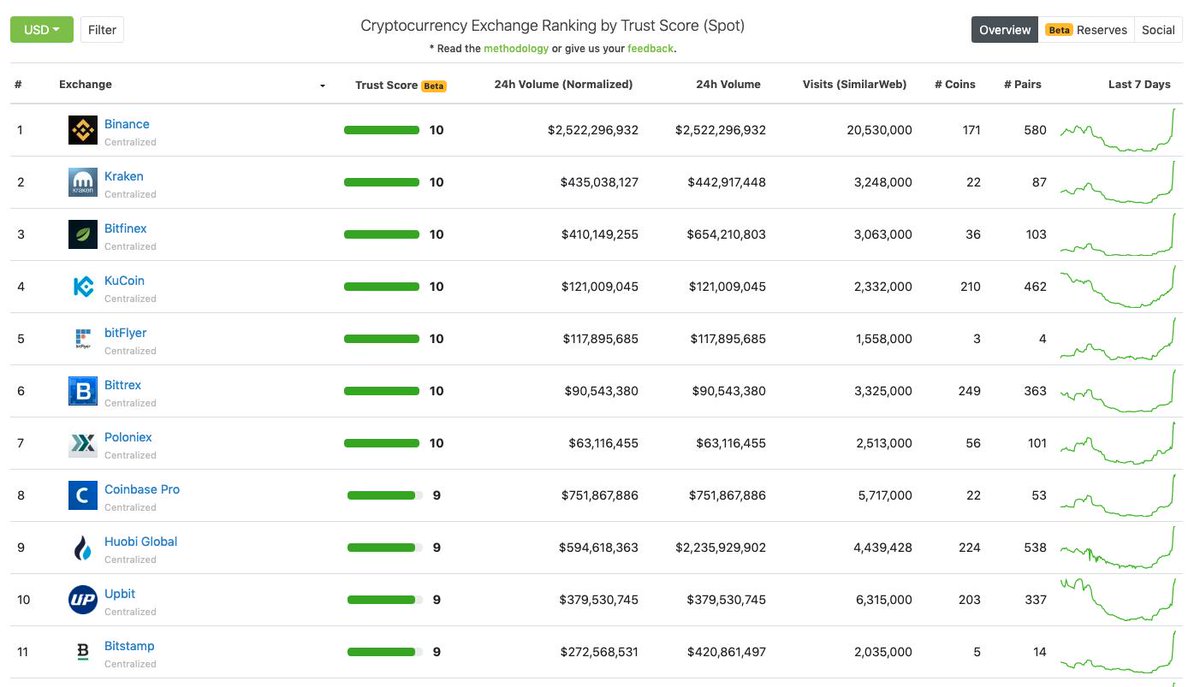Click the Coinbase Pro logo icon
Image resolution: width=1200 pixels, height=687 pixels.
coord(83,495)
